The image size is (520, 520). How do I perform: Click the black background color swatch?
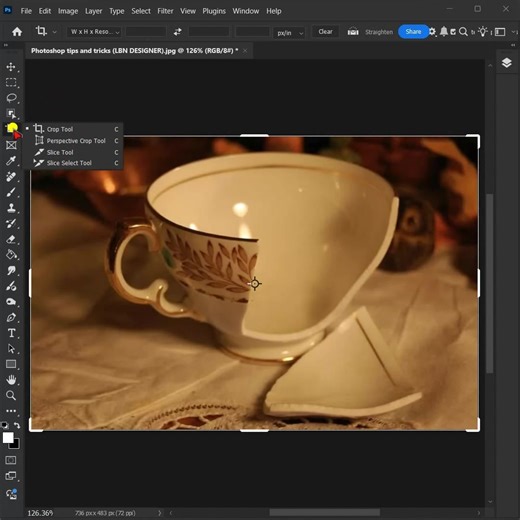pyautogui.click(x=16, y=445)
